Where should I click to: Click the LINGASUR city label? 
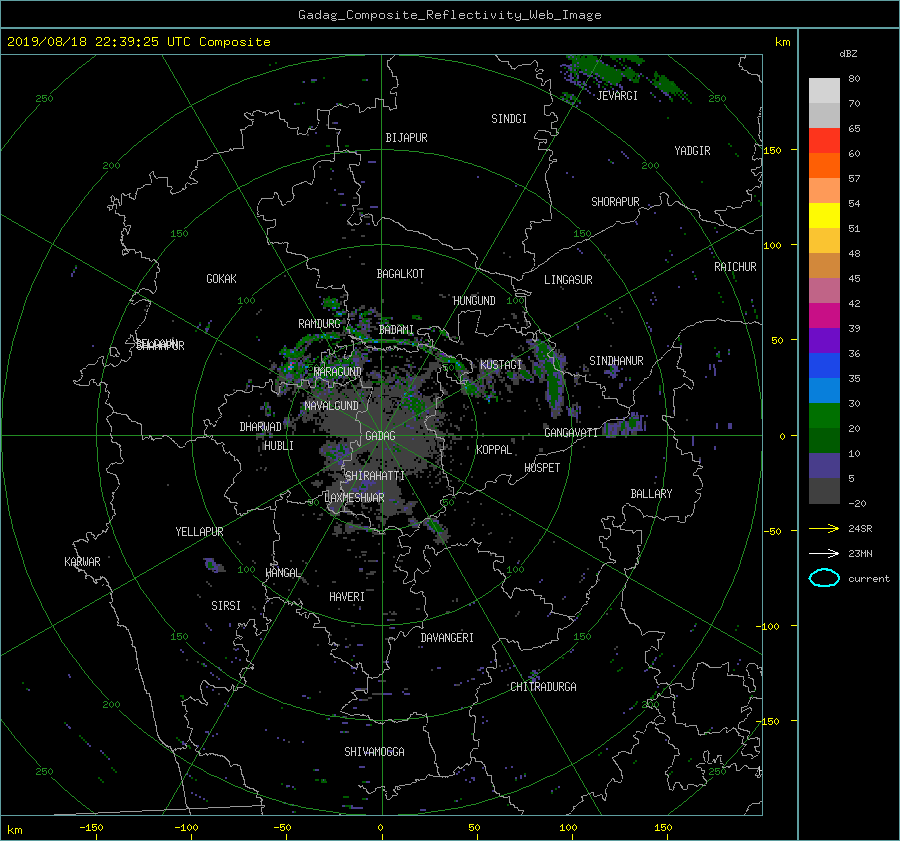[568, 280]
